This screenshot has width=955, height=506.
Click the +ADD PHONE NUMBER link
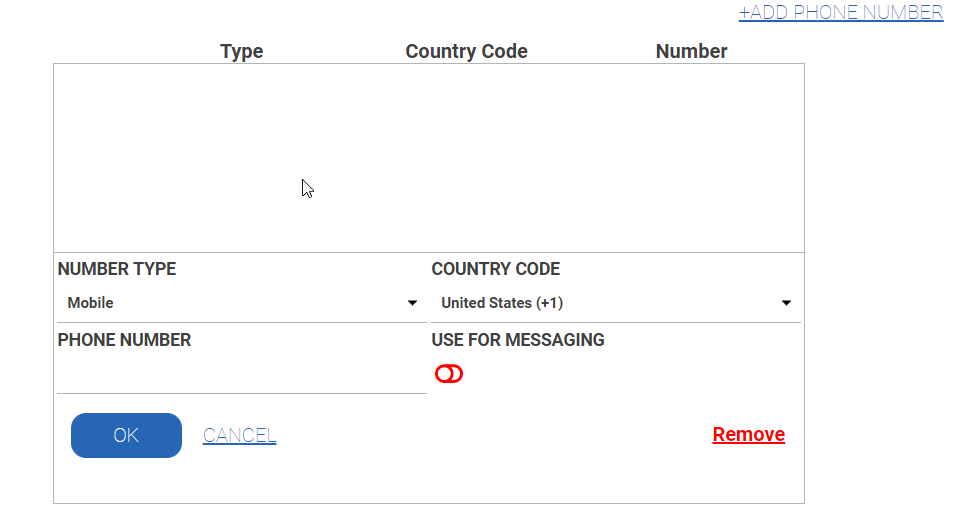[x=840, y=12]
